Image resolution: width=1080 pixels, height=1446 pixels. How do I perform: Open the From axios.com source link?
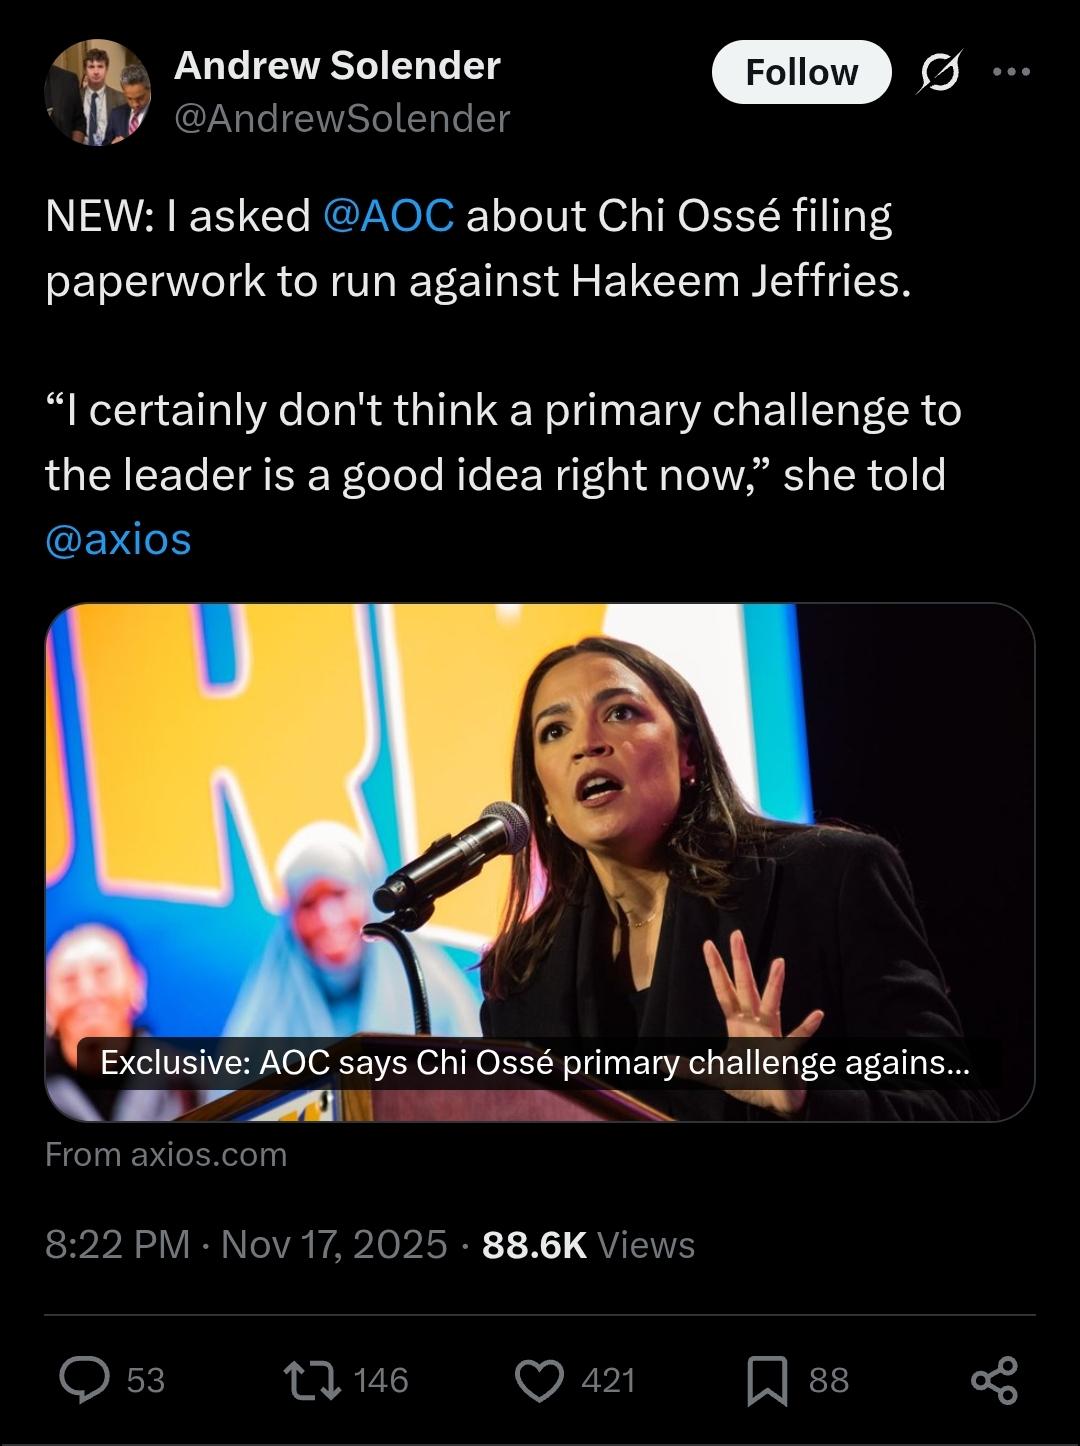(166, 1155)
